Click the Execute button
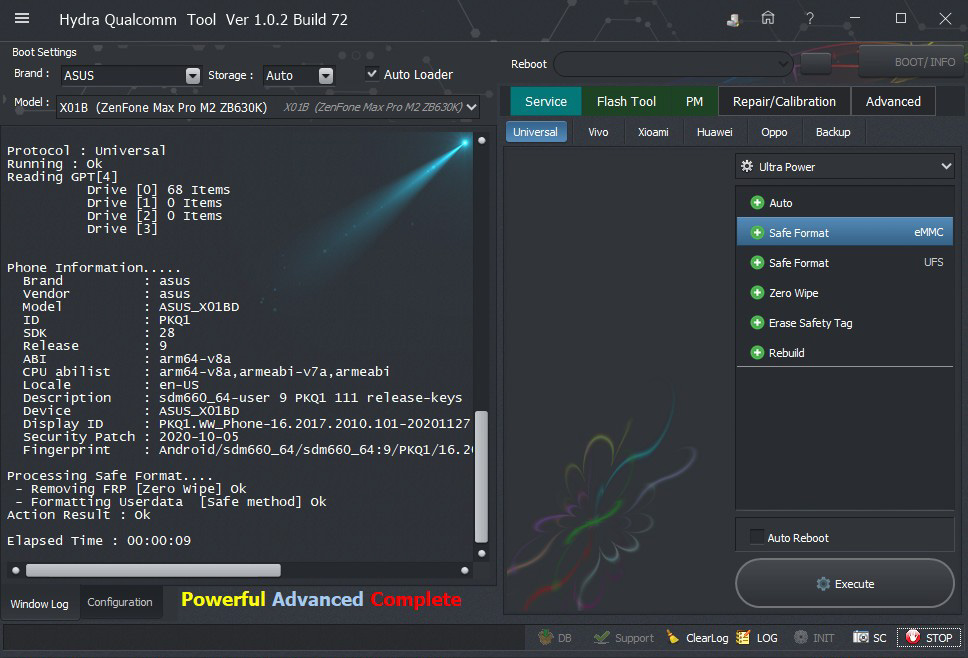Screen dimensions: 968x658 click(845, 584)
